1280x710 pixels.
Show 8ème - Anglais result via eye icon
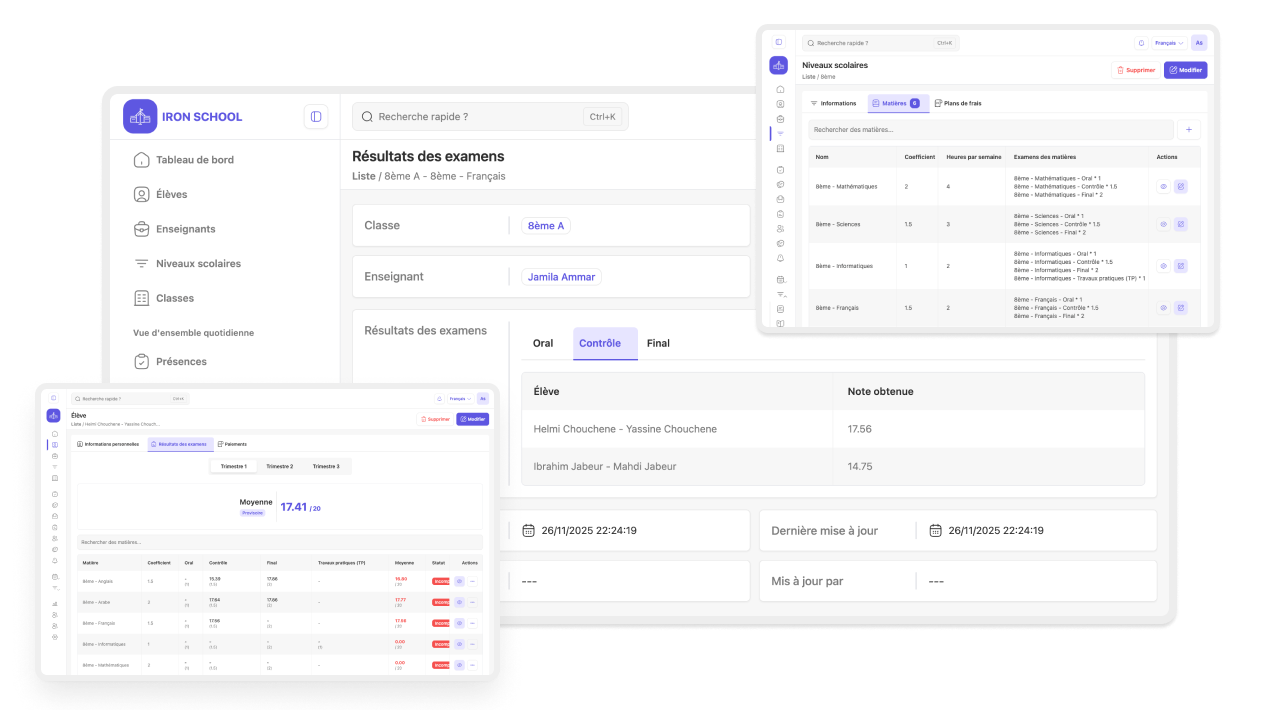(459, 581)
